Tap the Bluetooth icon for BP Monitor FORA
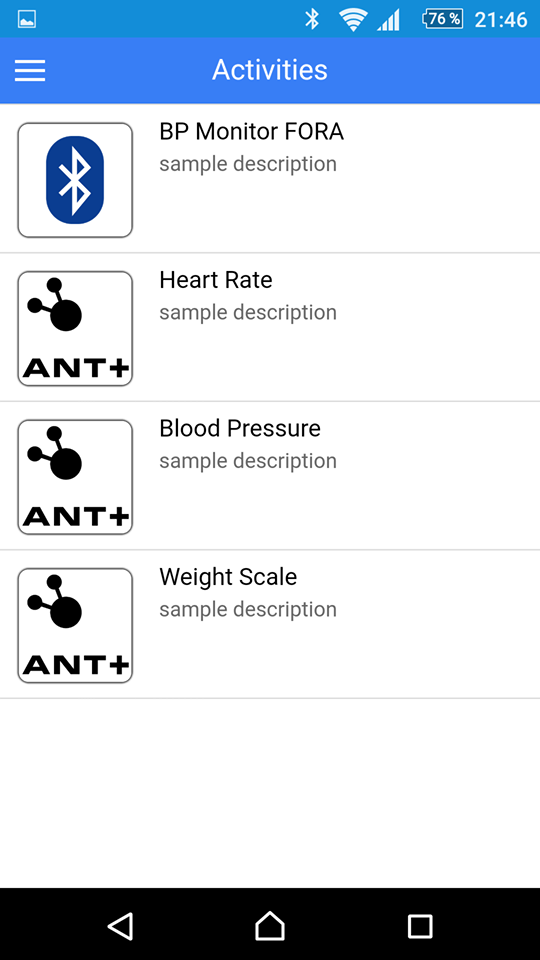This screenshot has height=960, width=540. point(75,180)
